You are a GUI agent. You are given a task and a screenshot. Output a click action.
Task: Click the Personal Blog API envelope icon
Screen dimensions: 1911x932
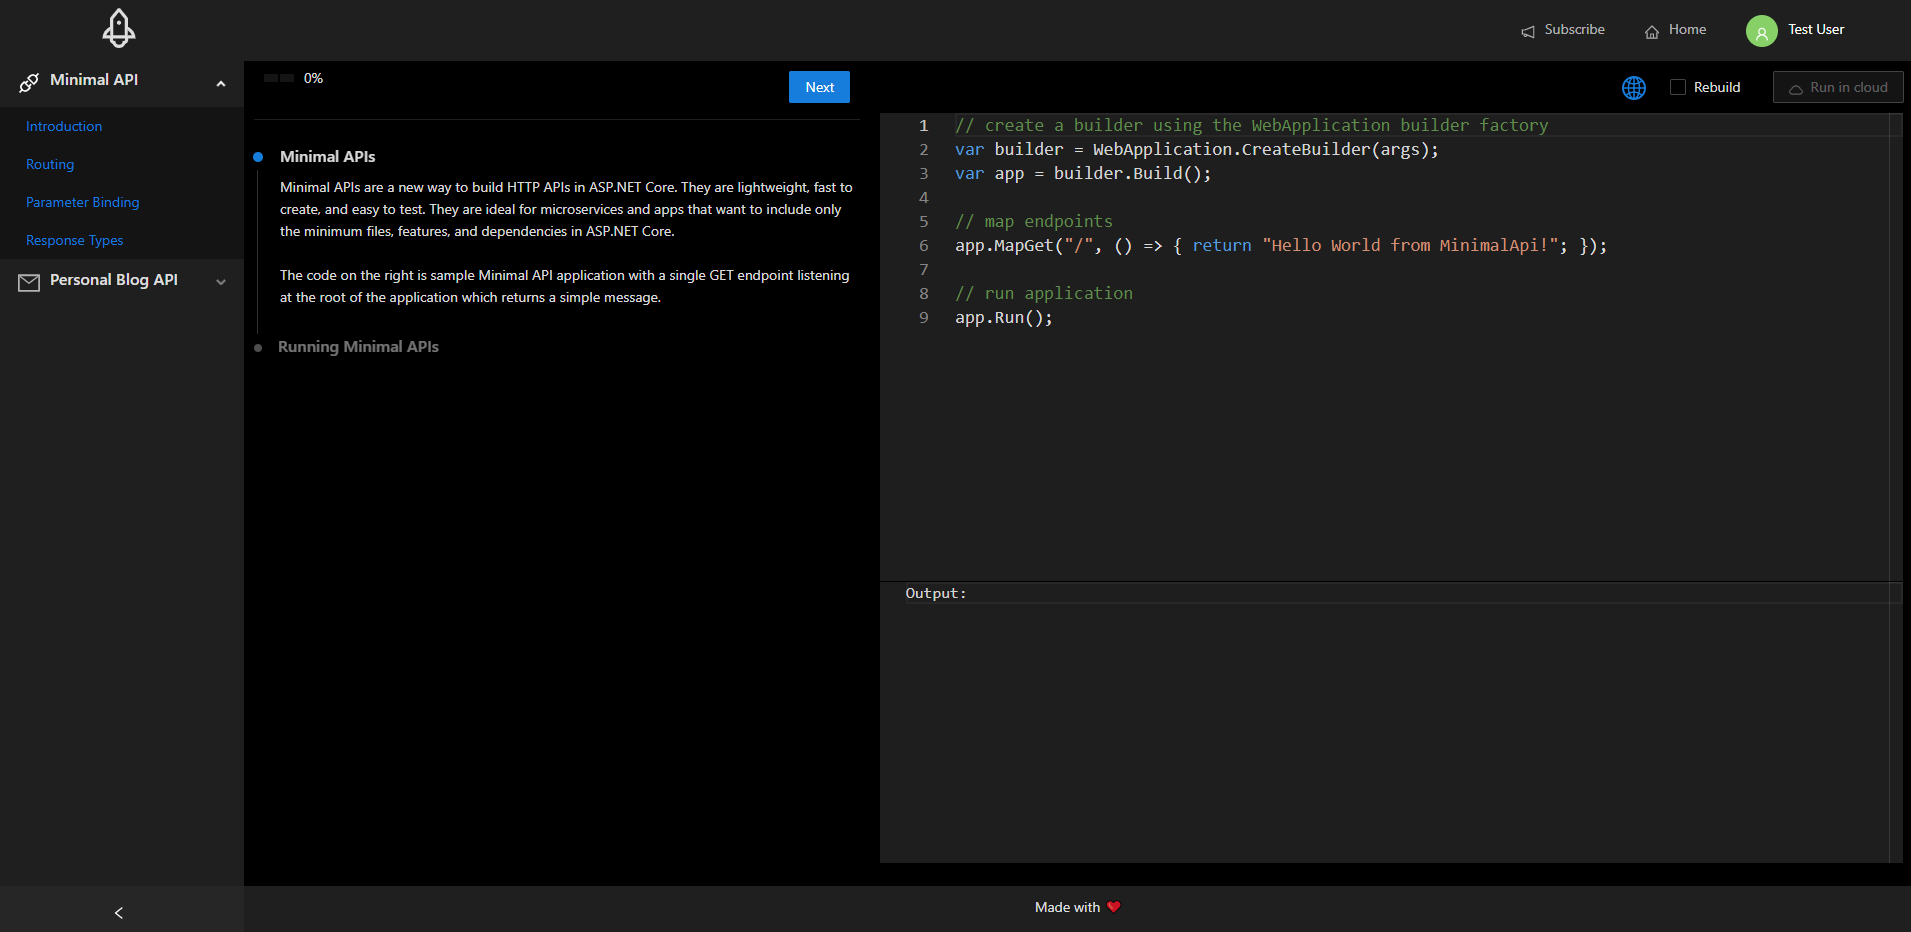(29, 283)
